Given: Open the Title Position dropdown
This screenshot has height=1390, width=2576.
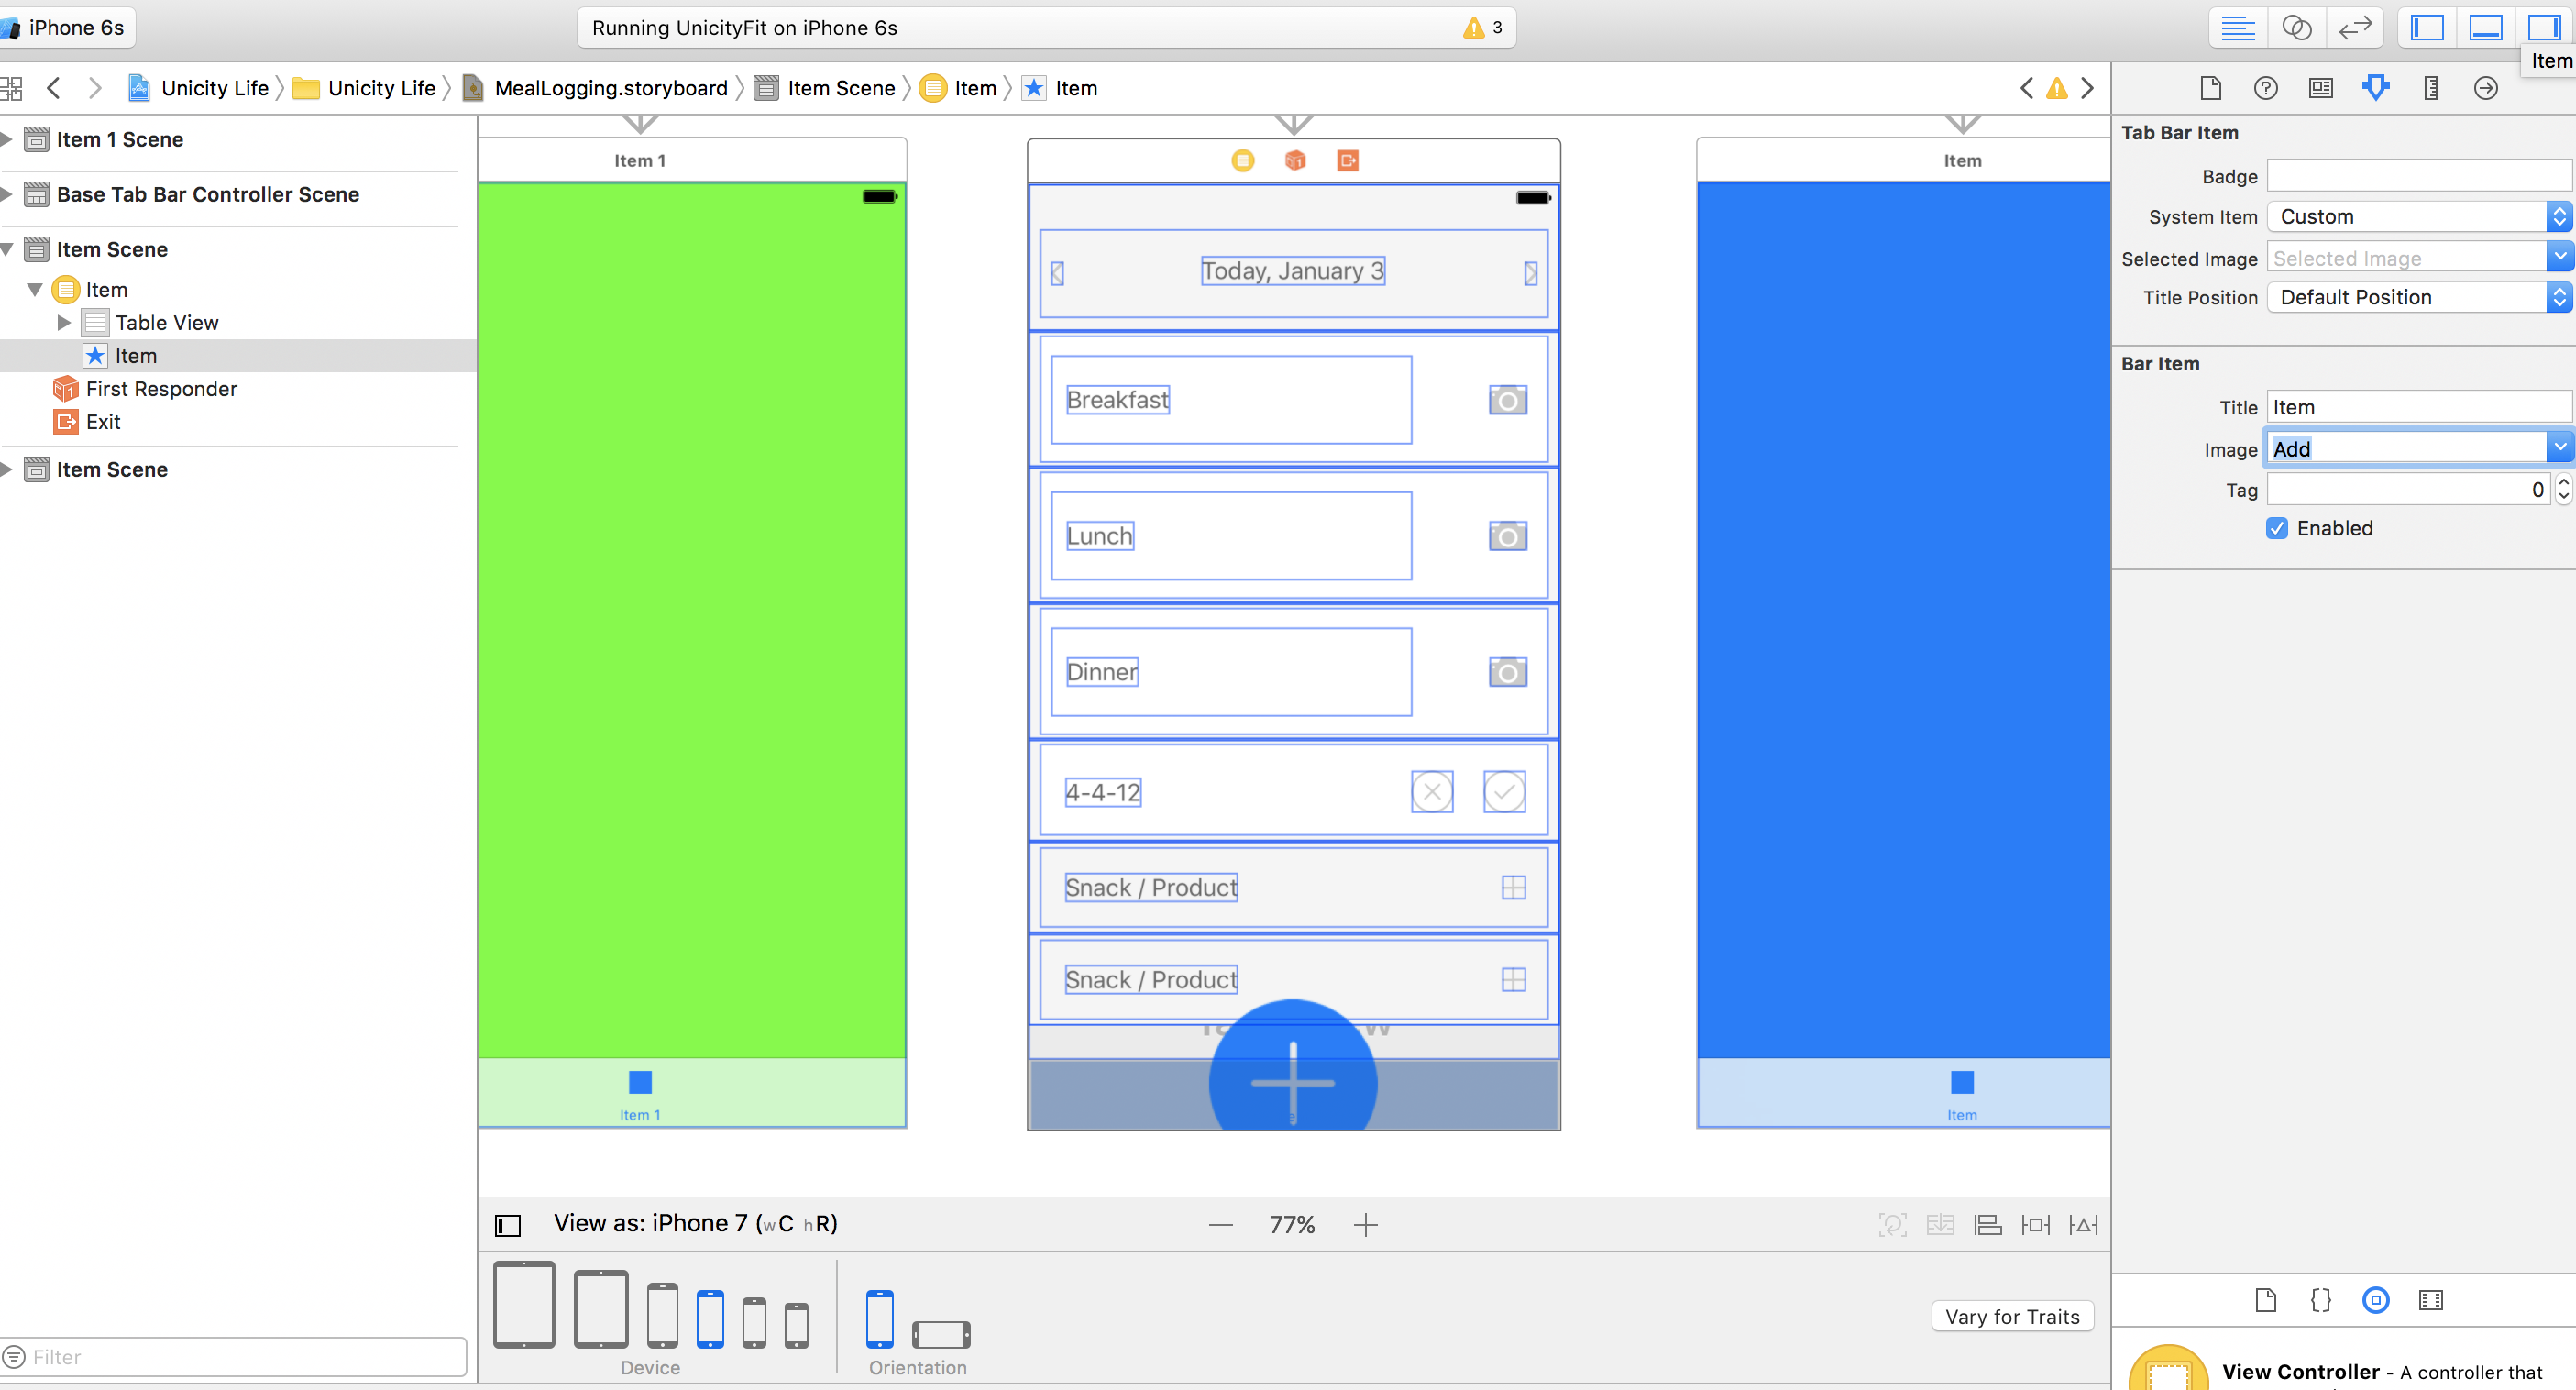Looking at the screenshot, I should 2418,297.
